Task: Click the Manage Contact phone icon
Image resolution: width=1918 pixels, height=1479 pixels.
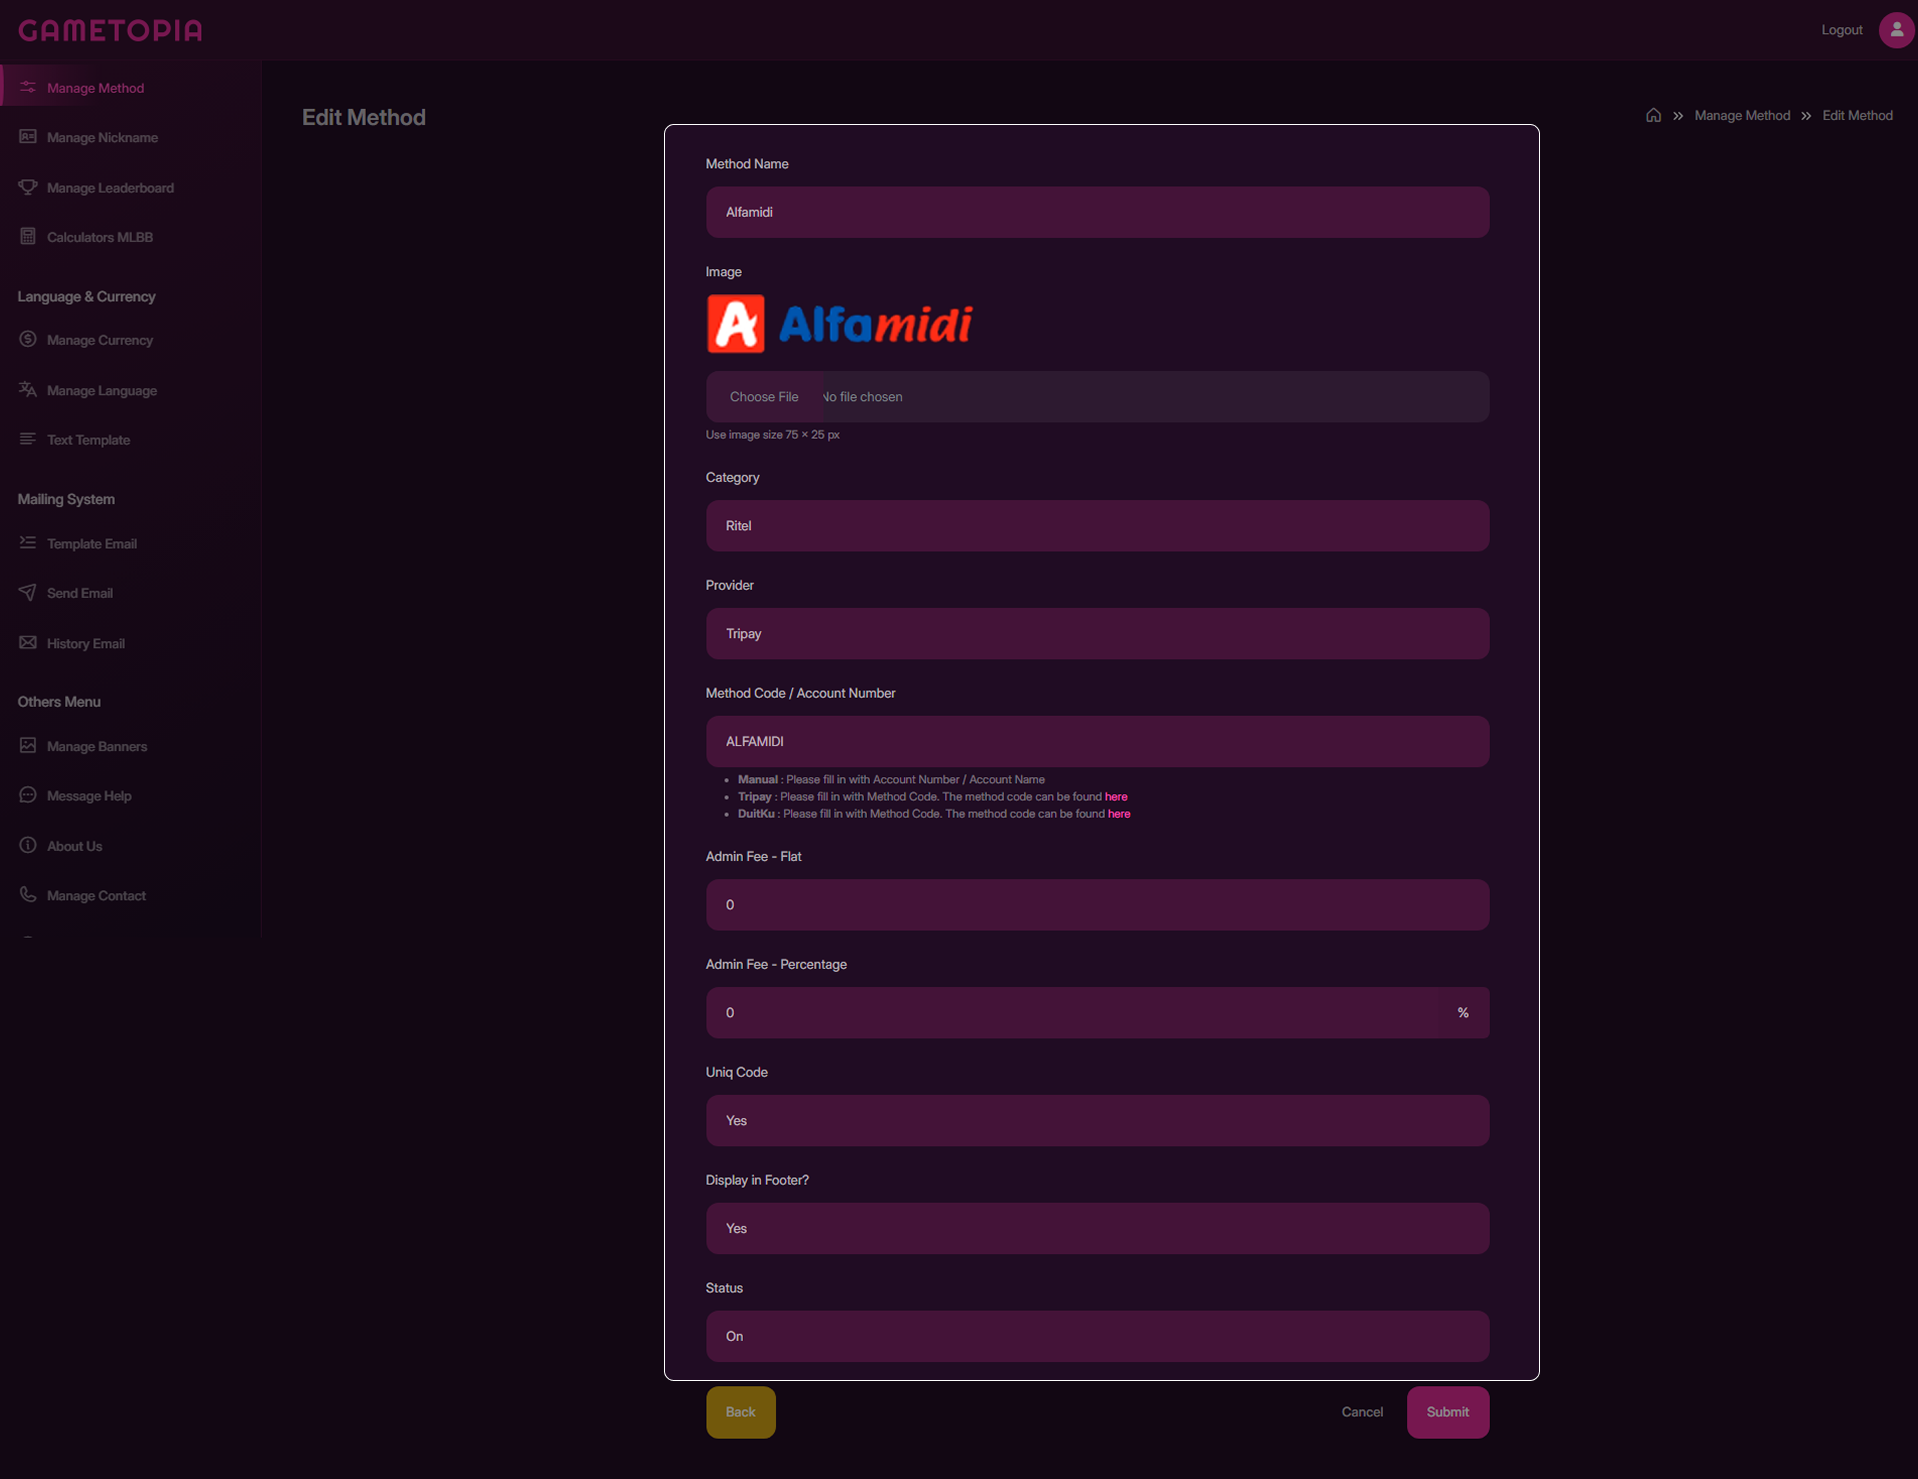Action: [28, 895]
